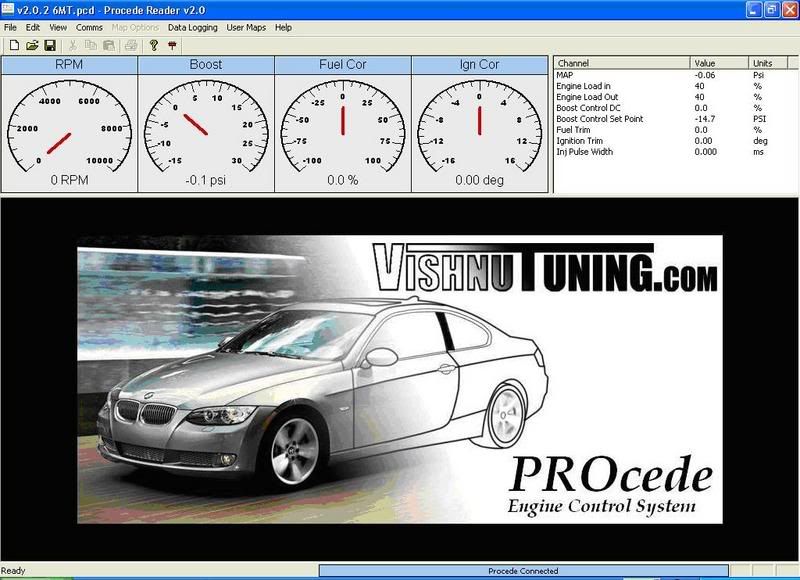Open the Data Logging menu
This screenshot has width=800, height=580.
click(192, 27)
